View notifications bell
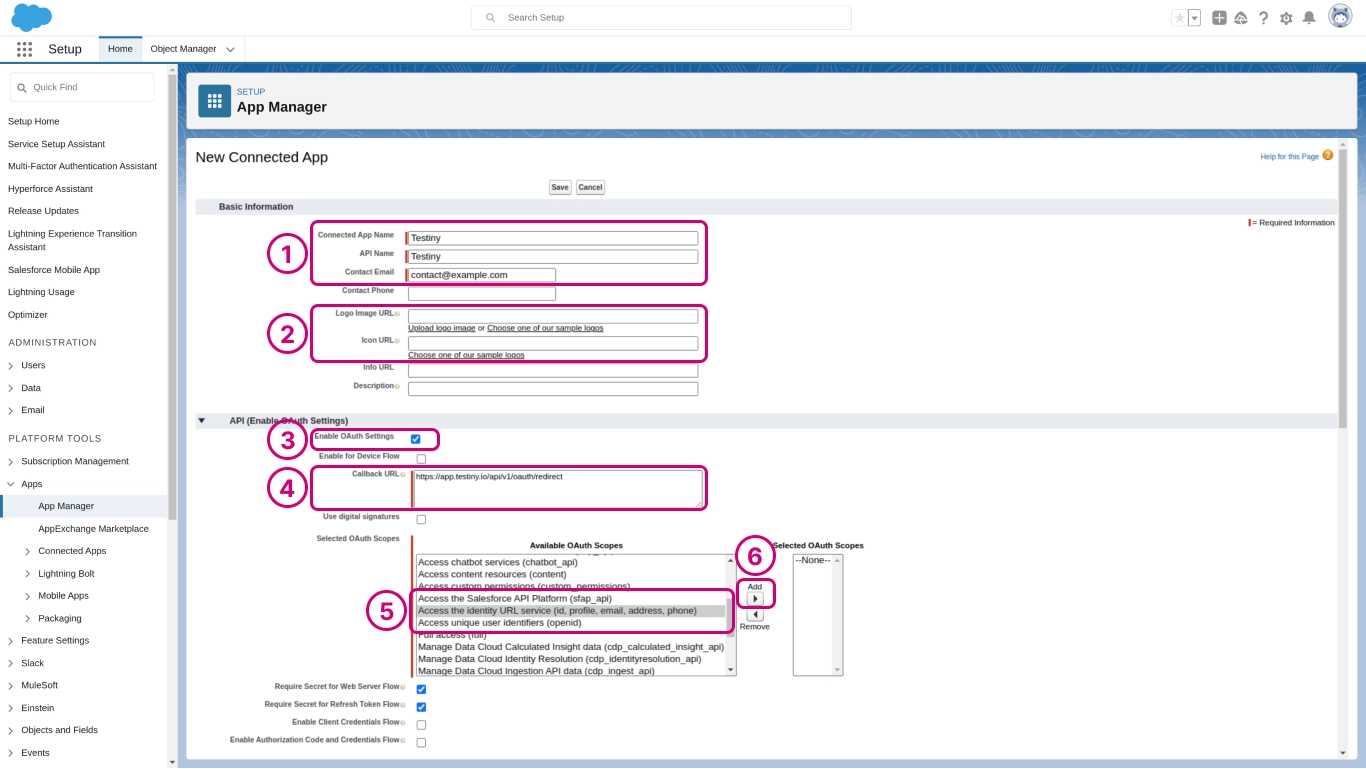The height and width of the screenshot is (769, 1366). tap(1309, 18)
